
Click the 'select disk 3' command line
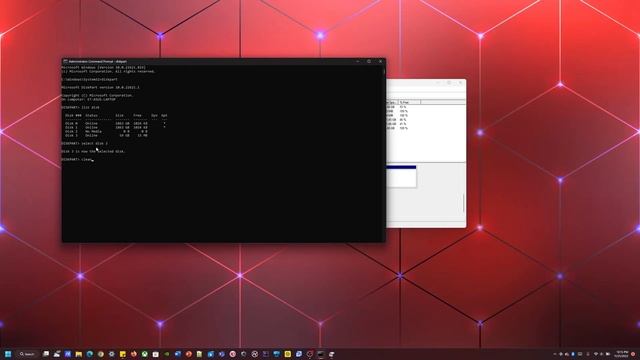click(84, 143)
